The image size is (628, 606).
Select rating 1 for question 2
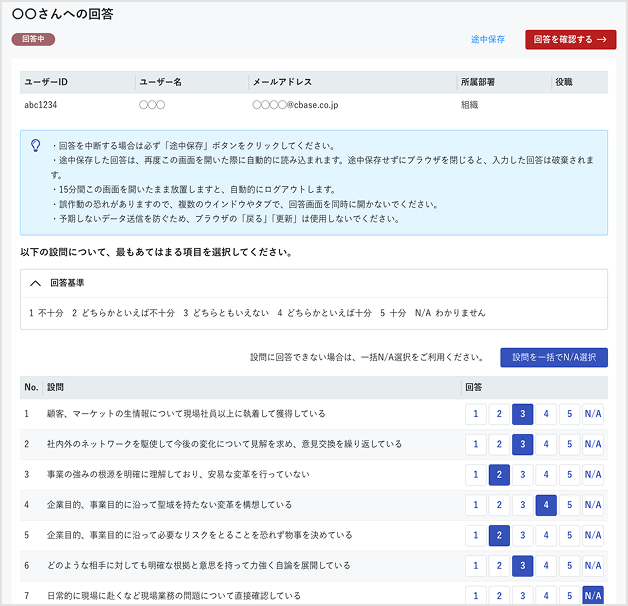475,444
